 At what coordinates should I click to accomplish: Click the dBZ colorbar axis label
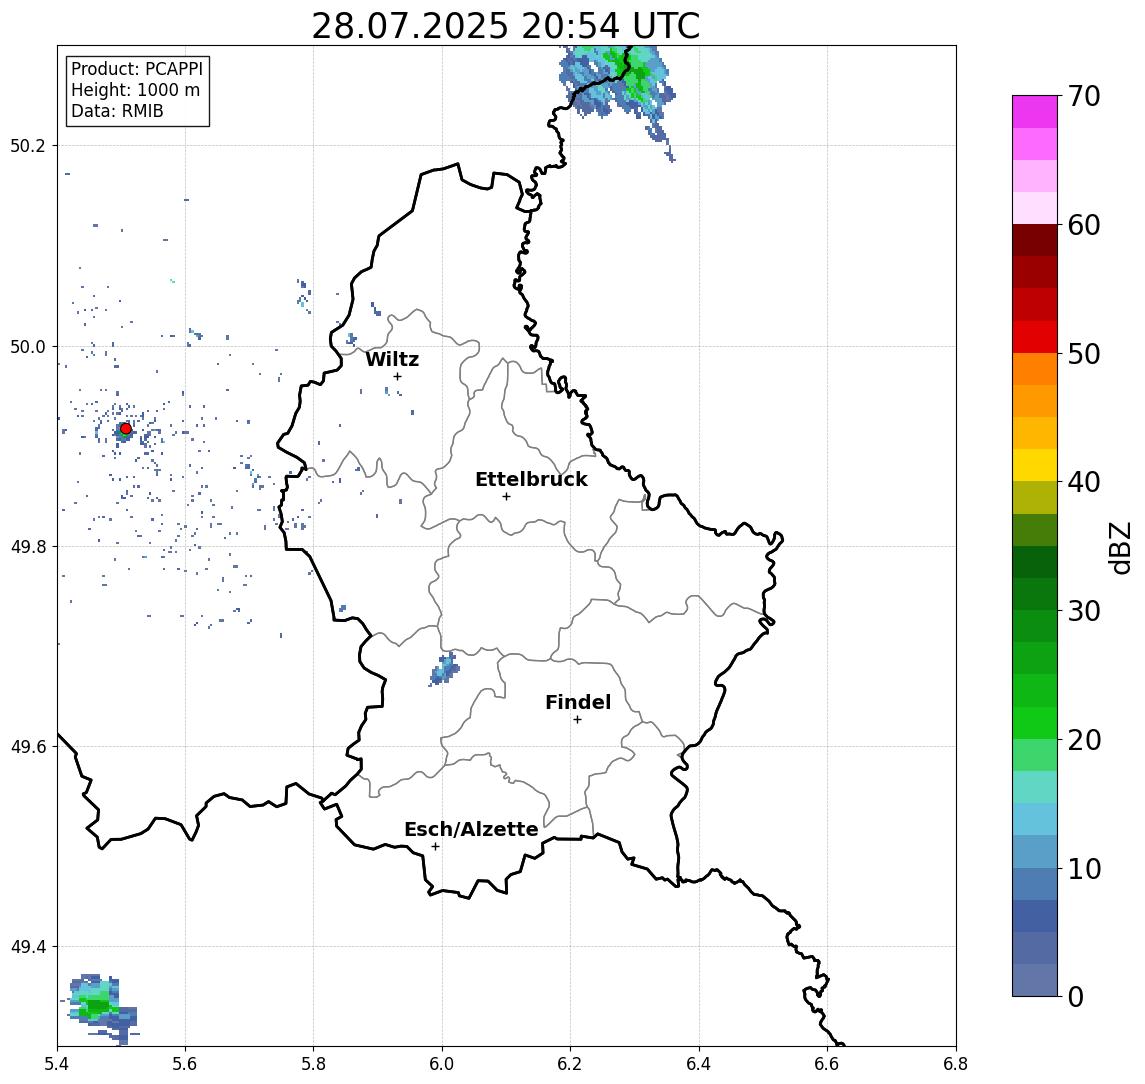pos(1120,547)
